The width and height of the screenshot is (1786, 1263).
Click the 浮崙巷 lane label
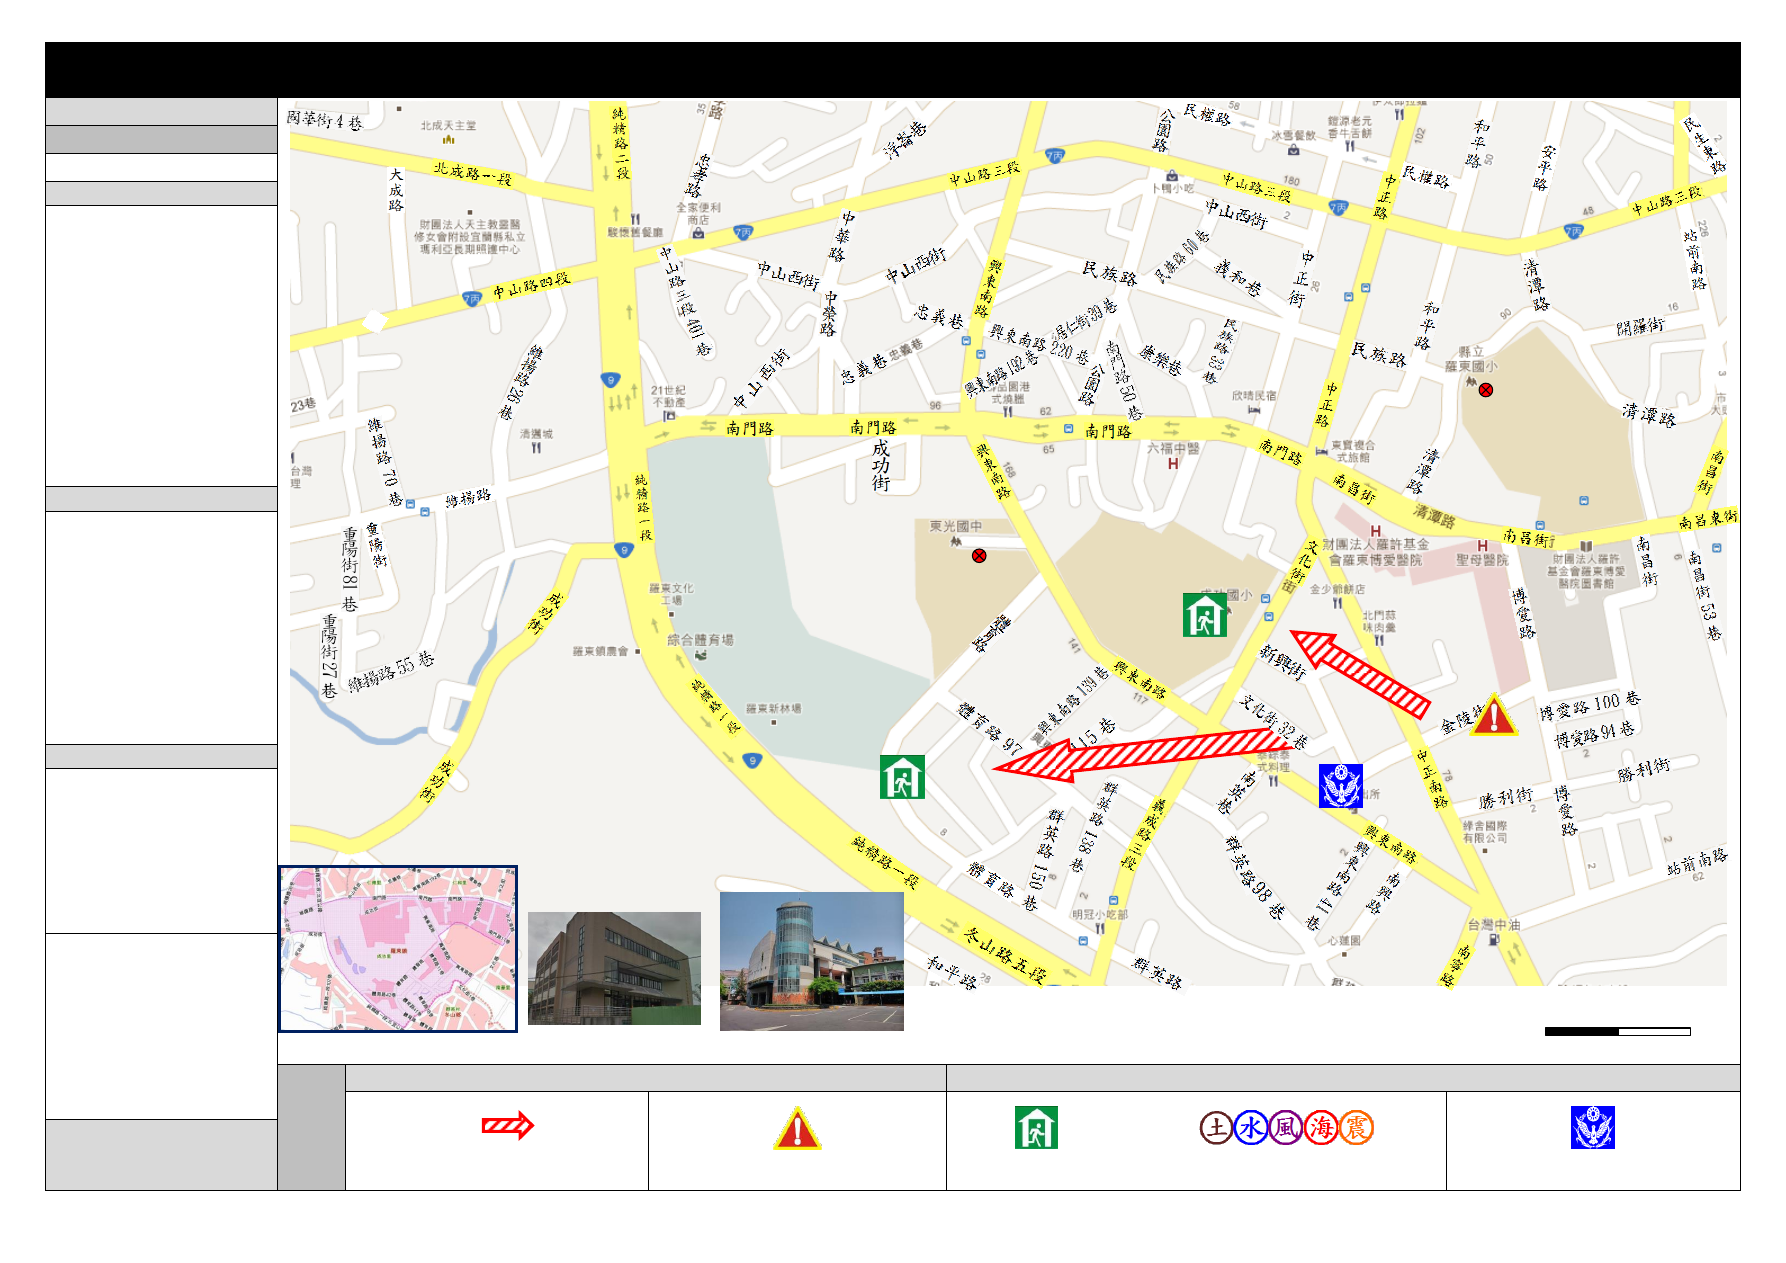pyautogui.click(x=905, y=140)
